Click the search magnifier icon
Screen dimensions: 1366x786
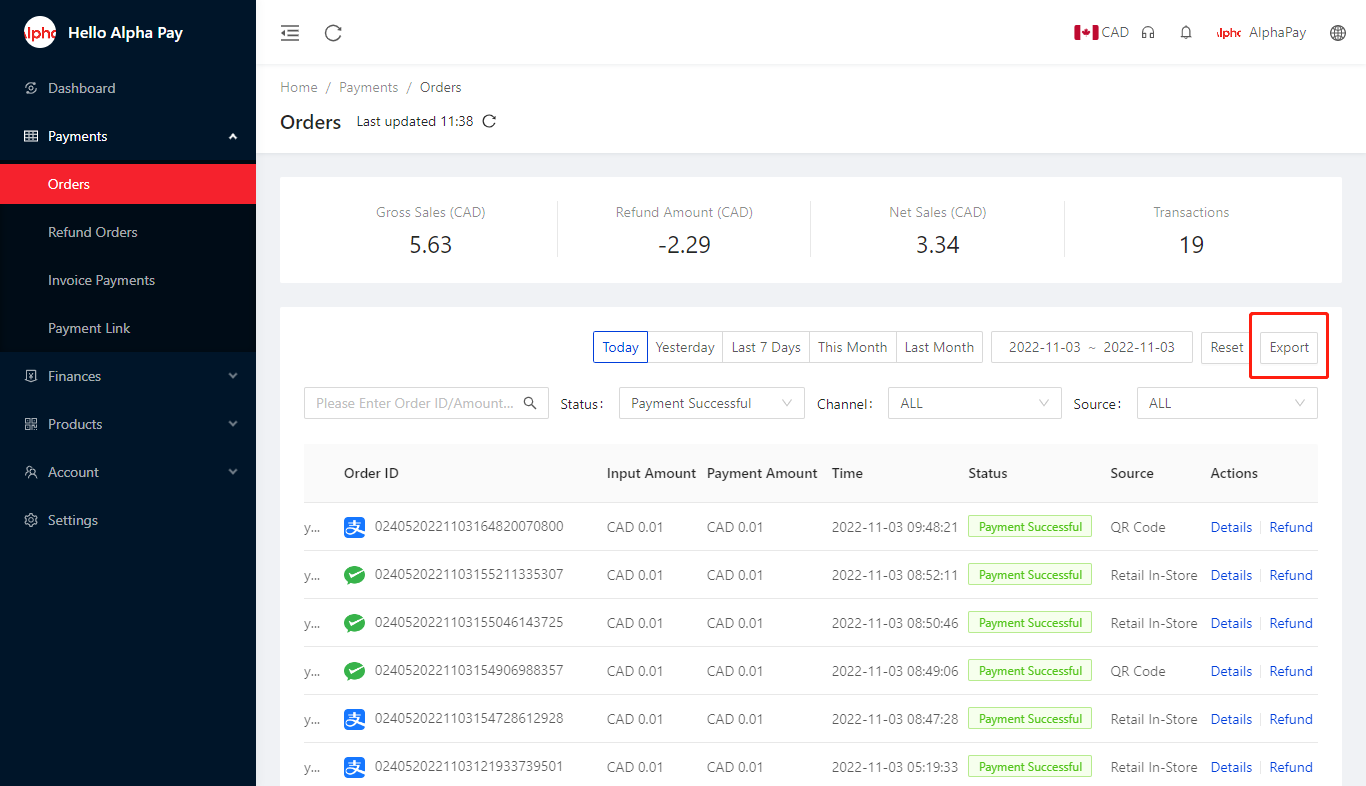[530, 403]
